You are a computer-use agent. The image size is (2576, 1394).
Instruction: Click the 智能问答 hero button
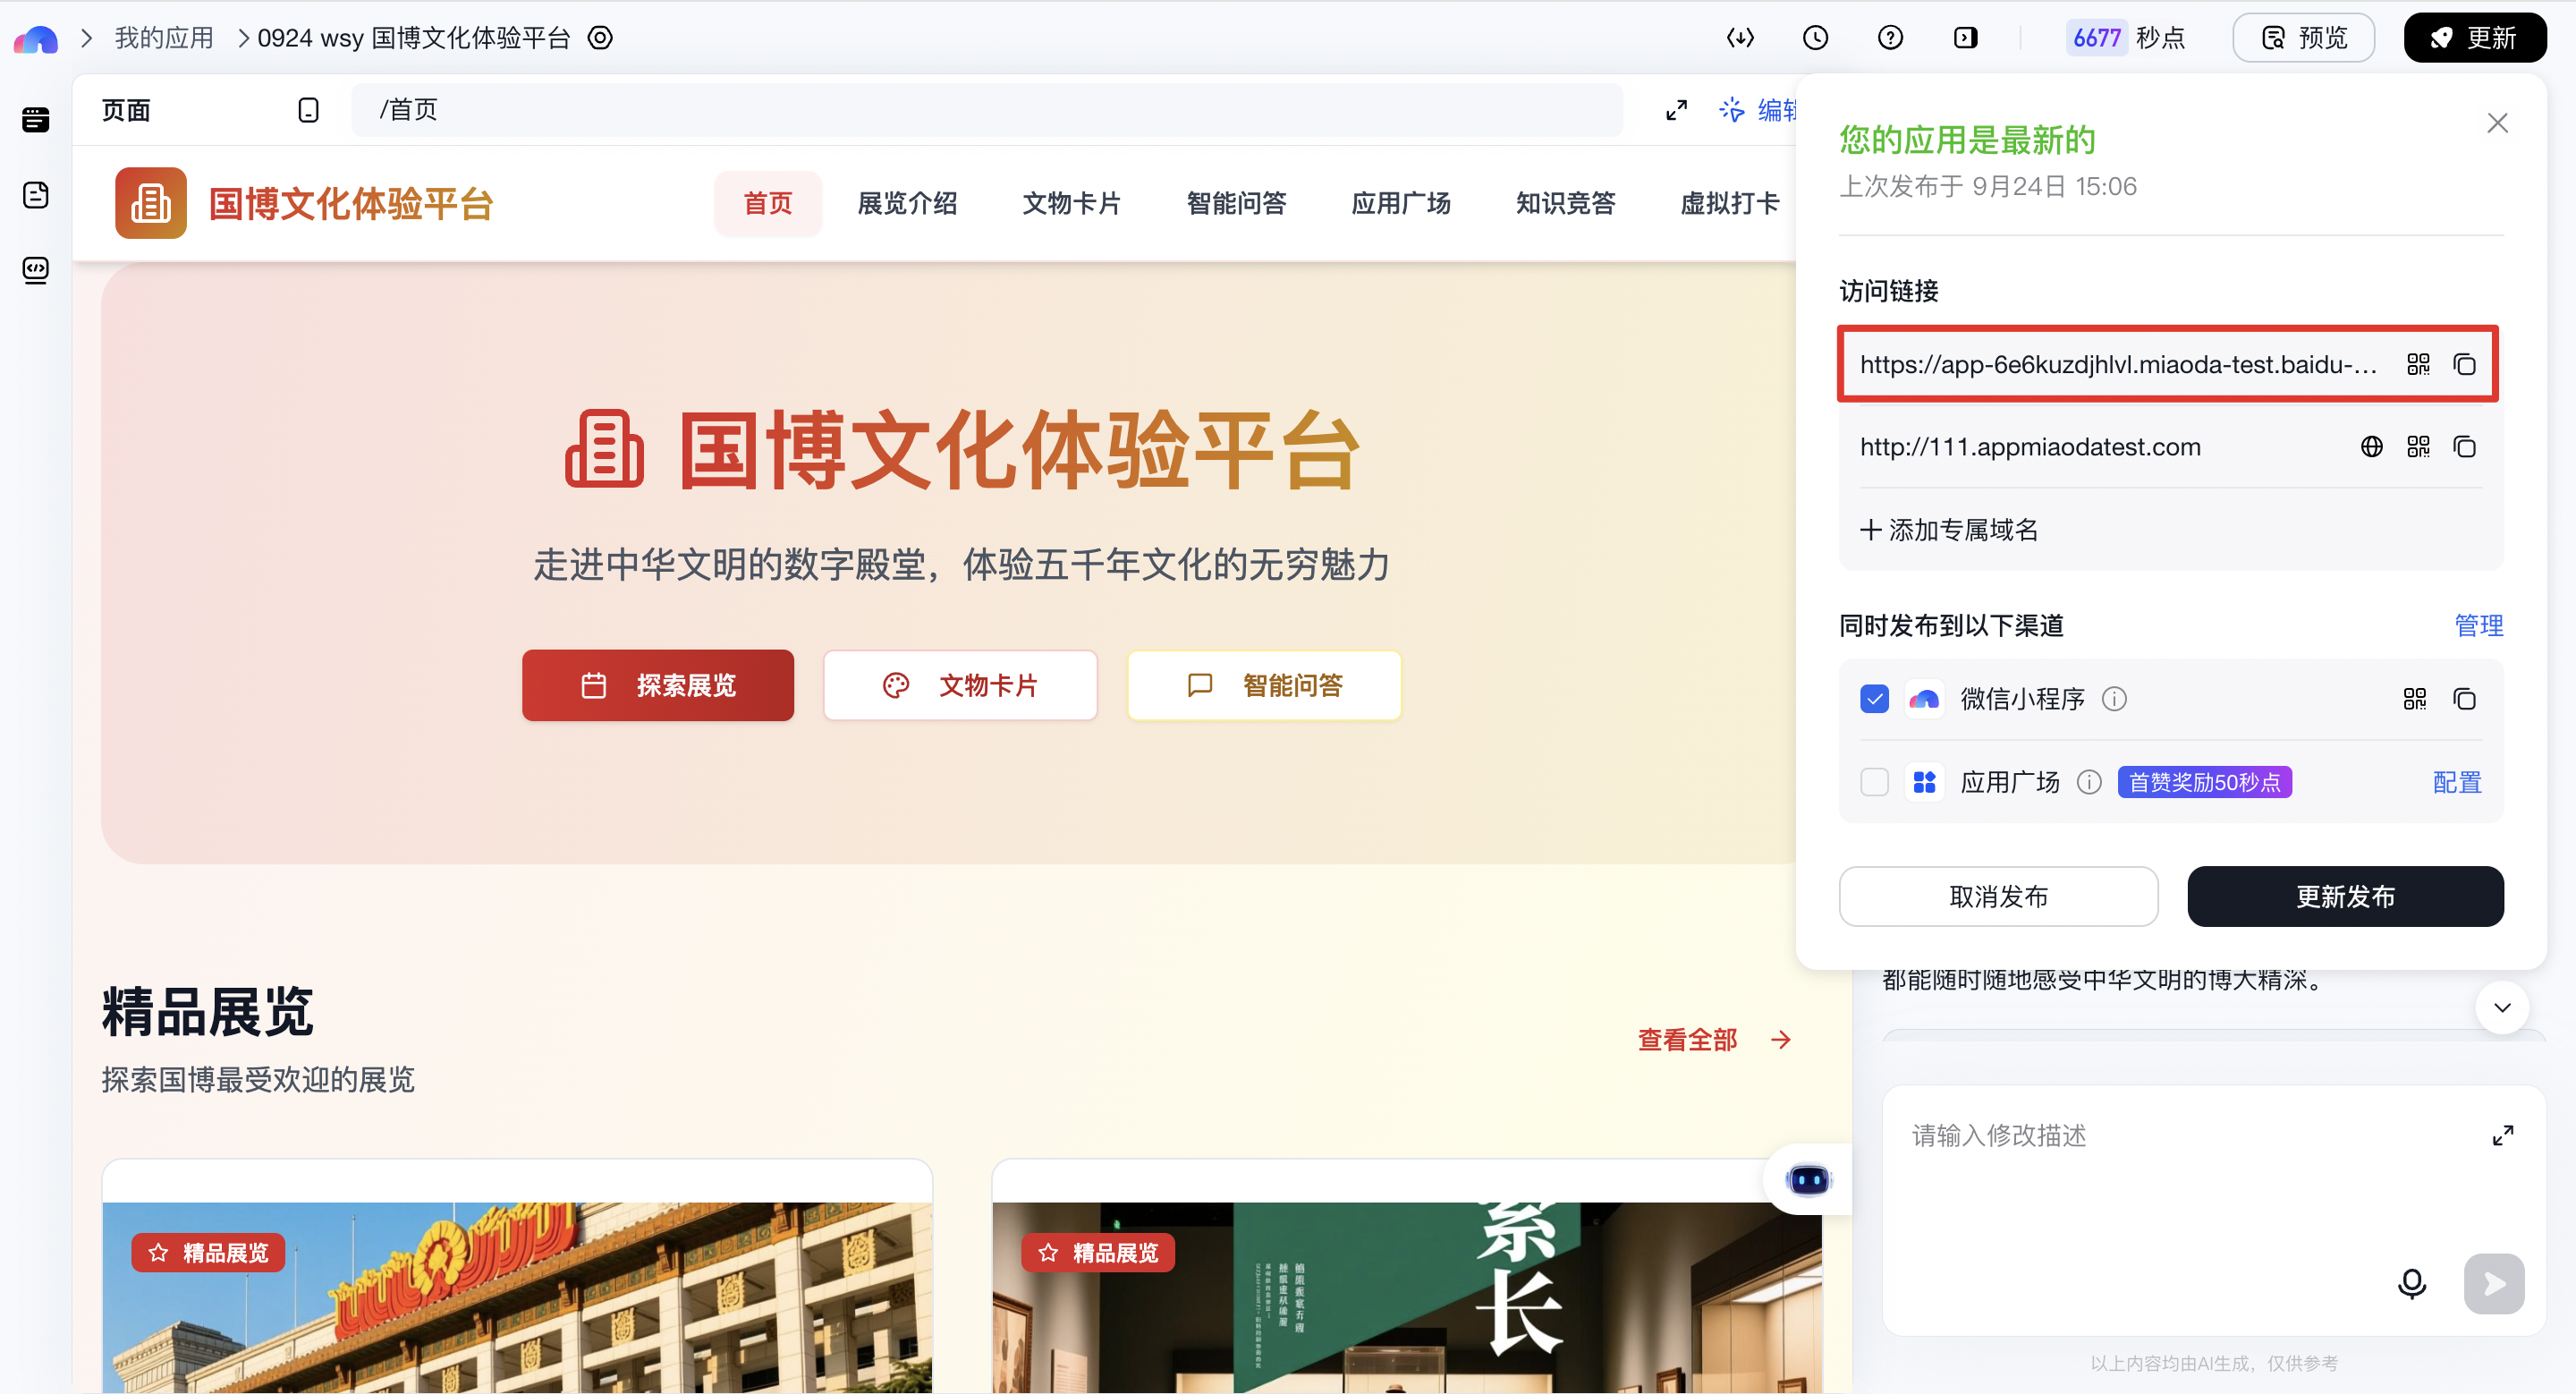(x=1264, y=685)
